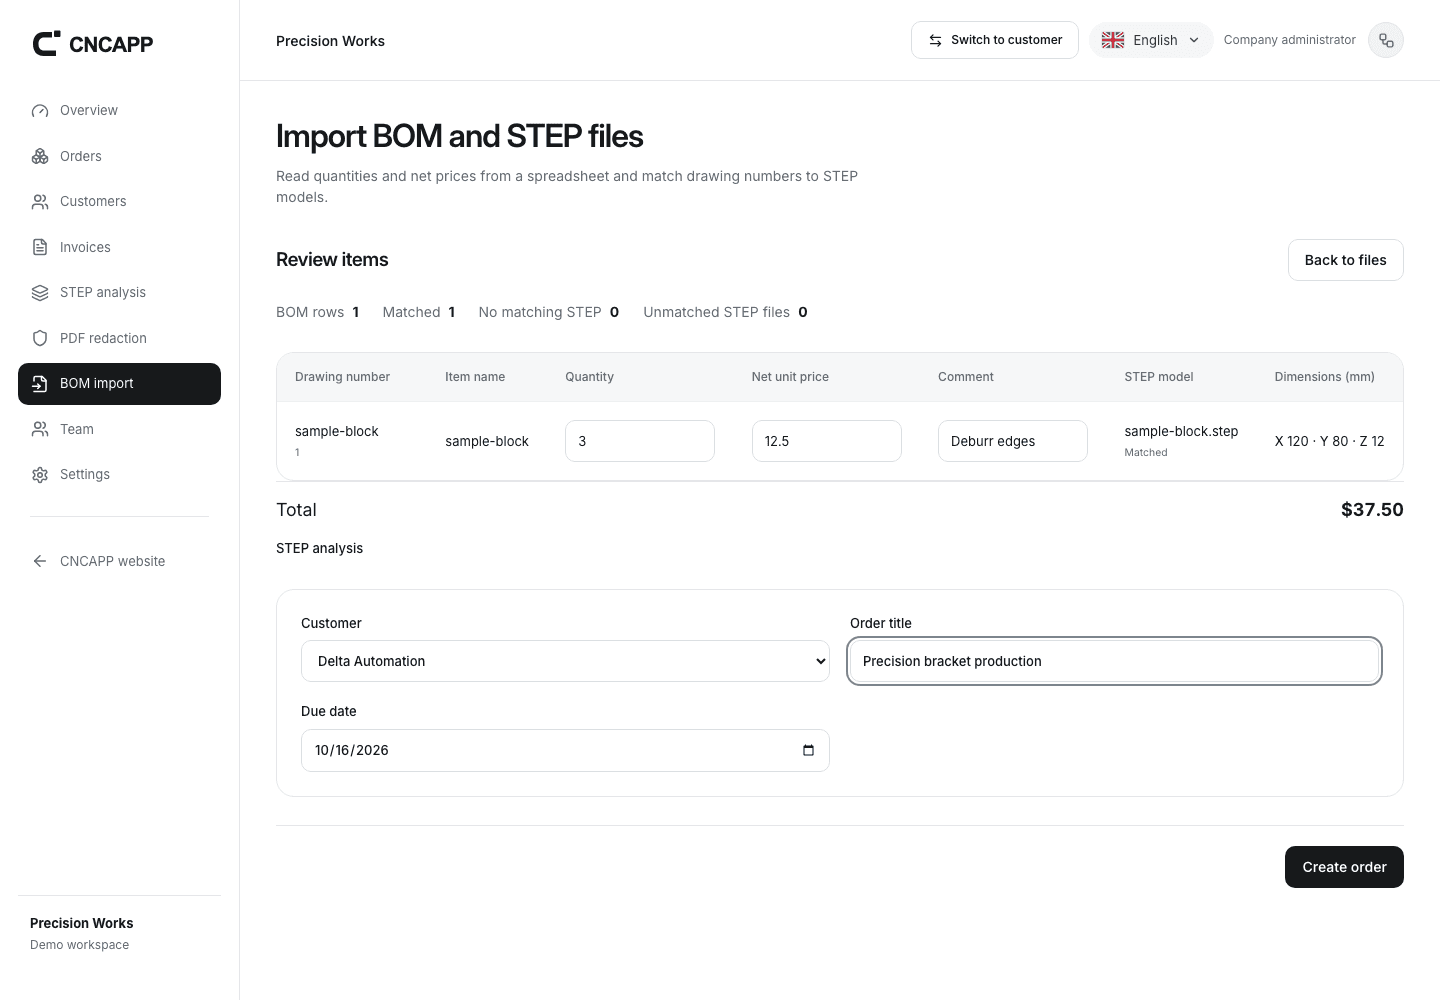
Task: Click the Drawing number column header
Action: click(x=342, y=377)
